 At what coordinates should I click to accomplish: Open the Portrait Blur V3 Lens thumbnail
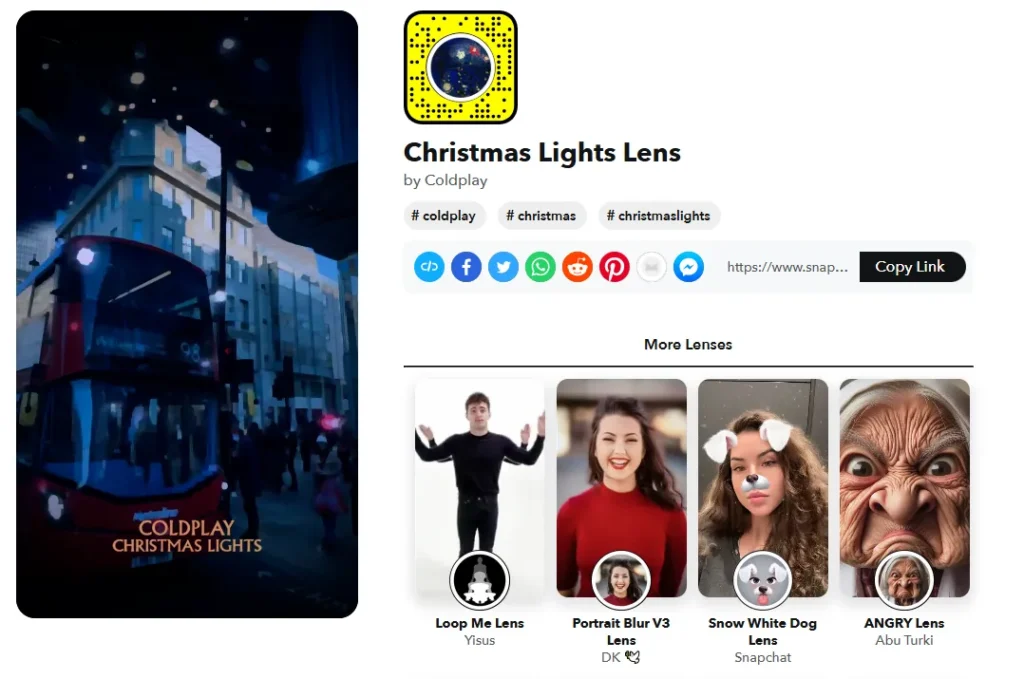[x=621, y=488]
